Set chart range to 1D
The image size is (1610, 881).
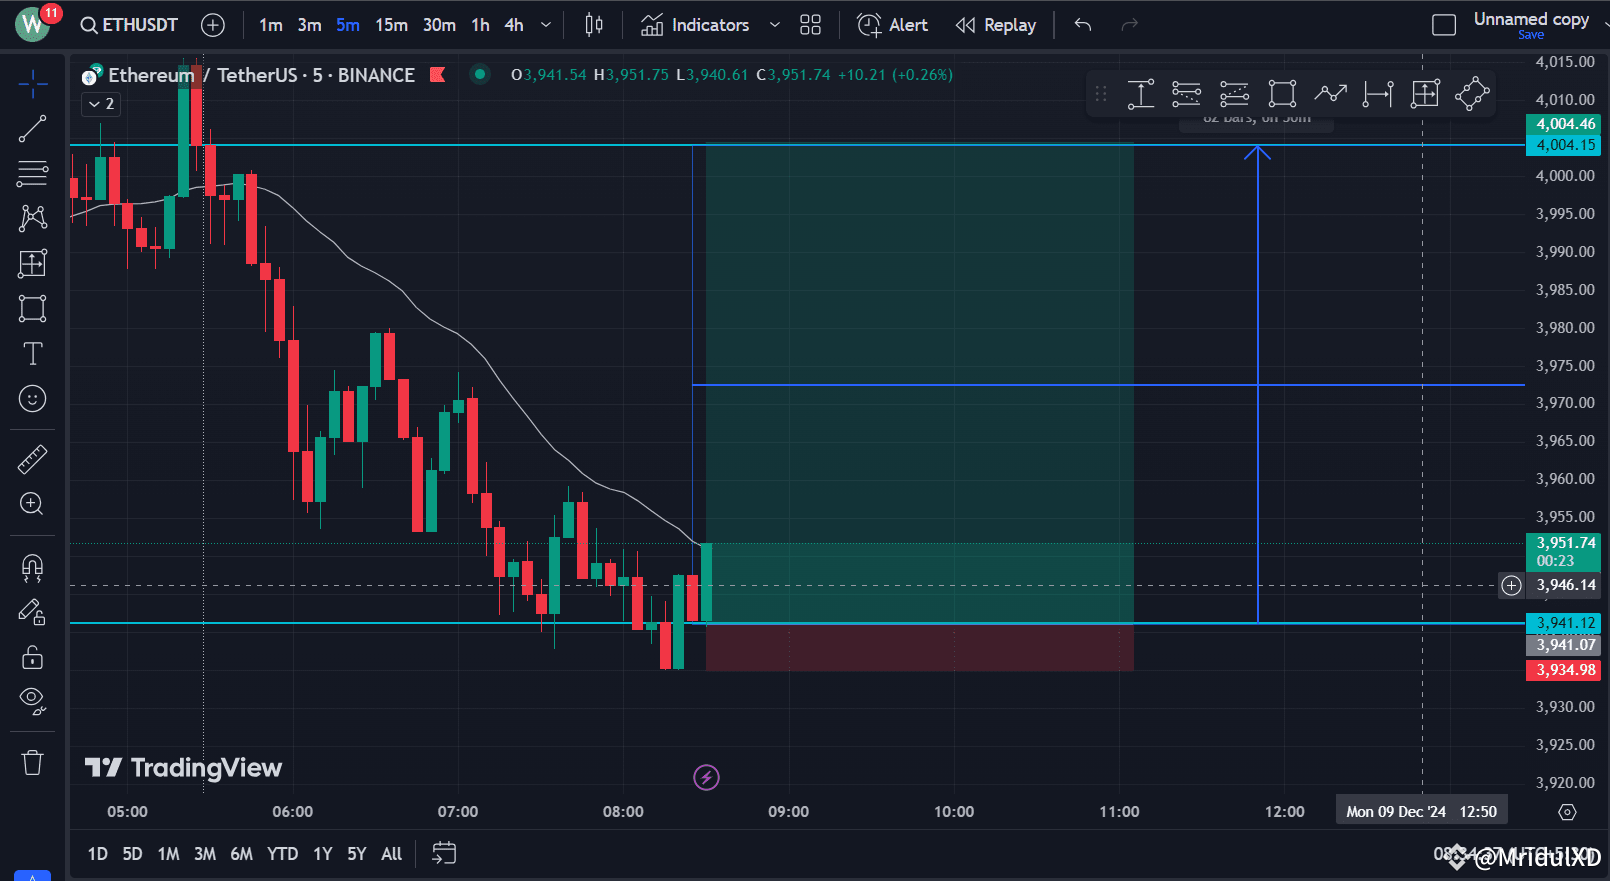tap(98, 854)
